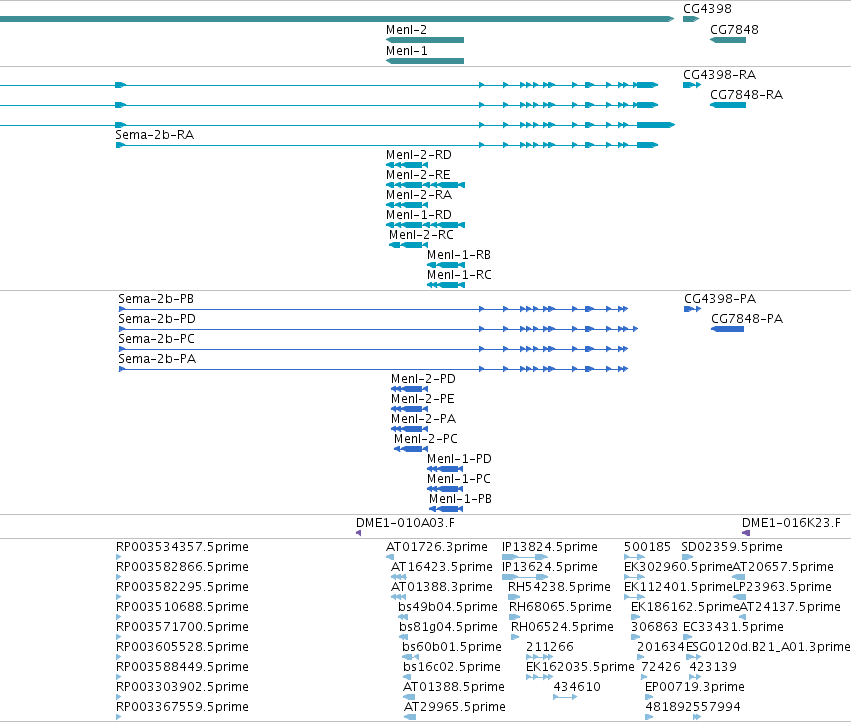Click EST bs16c02.5prime

tap(407, 677)
